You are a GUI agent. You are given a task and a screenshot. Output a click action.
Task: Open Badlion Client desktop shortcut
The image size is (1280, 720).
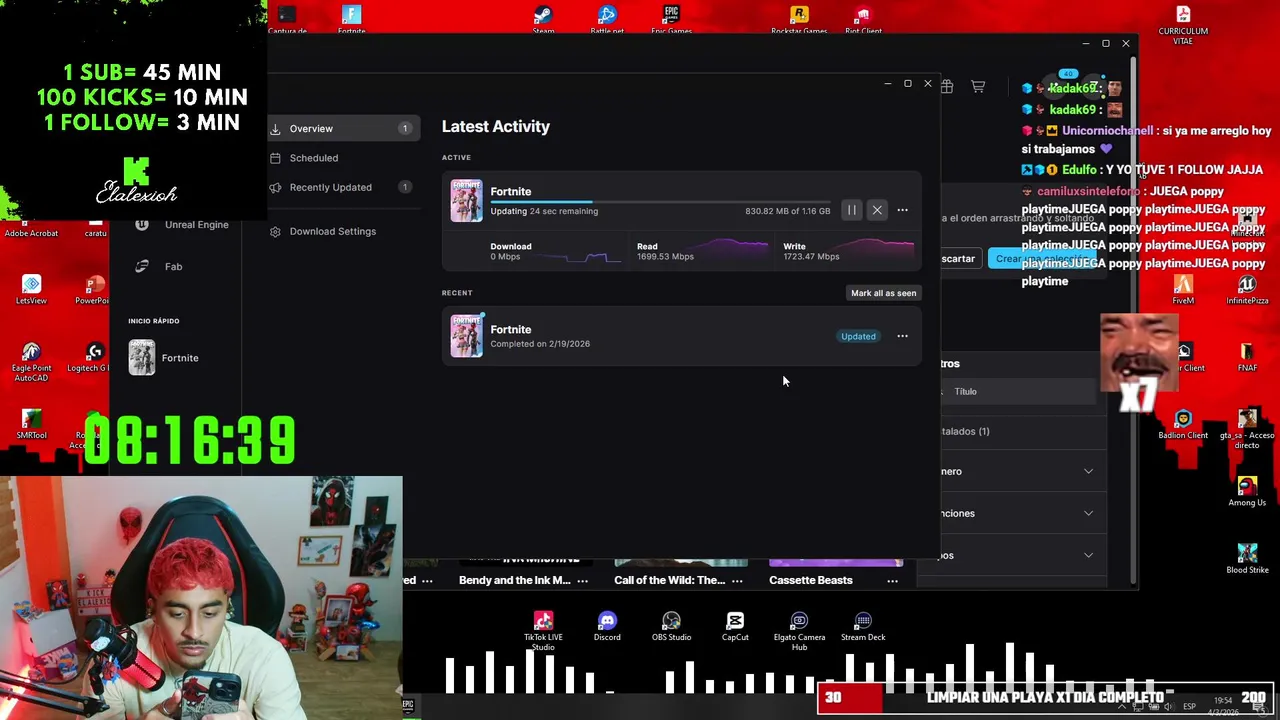click(1183, 423)
